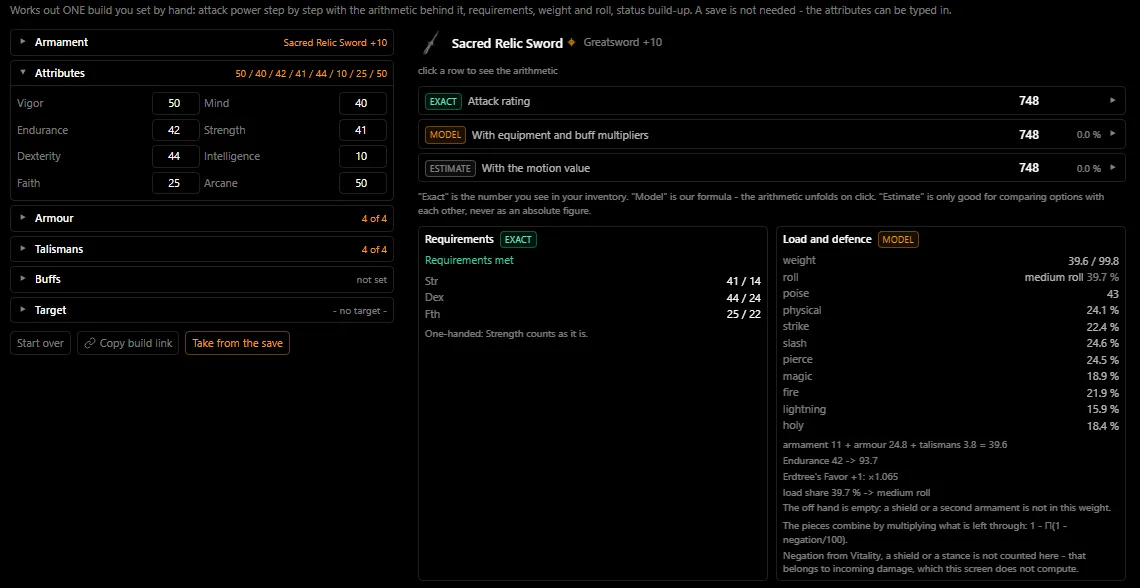Click the link icon in Copy build link
This screenshot has height=588, width=1140.
point(90,343)
